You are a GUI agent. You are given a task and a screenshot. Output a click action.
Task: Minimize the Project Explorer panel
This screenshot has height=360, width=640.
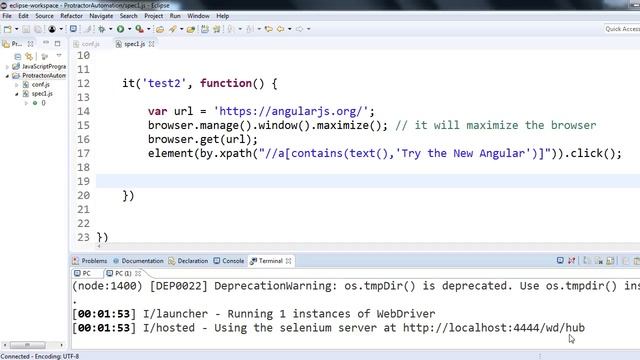click(46, 43)
